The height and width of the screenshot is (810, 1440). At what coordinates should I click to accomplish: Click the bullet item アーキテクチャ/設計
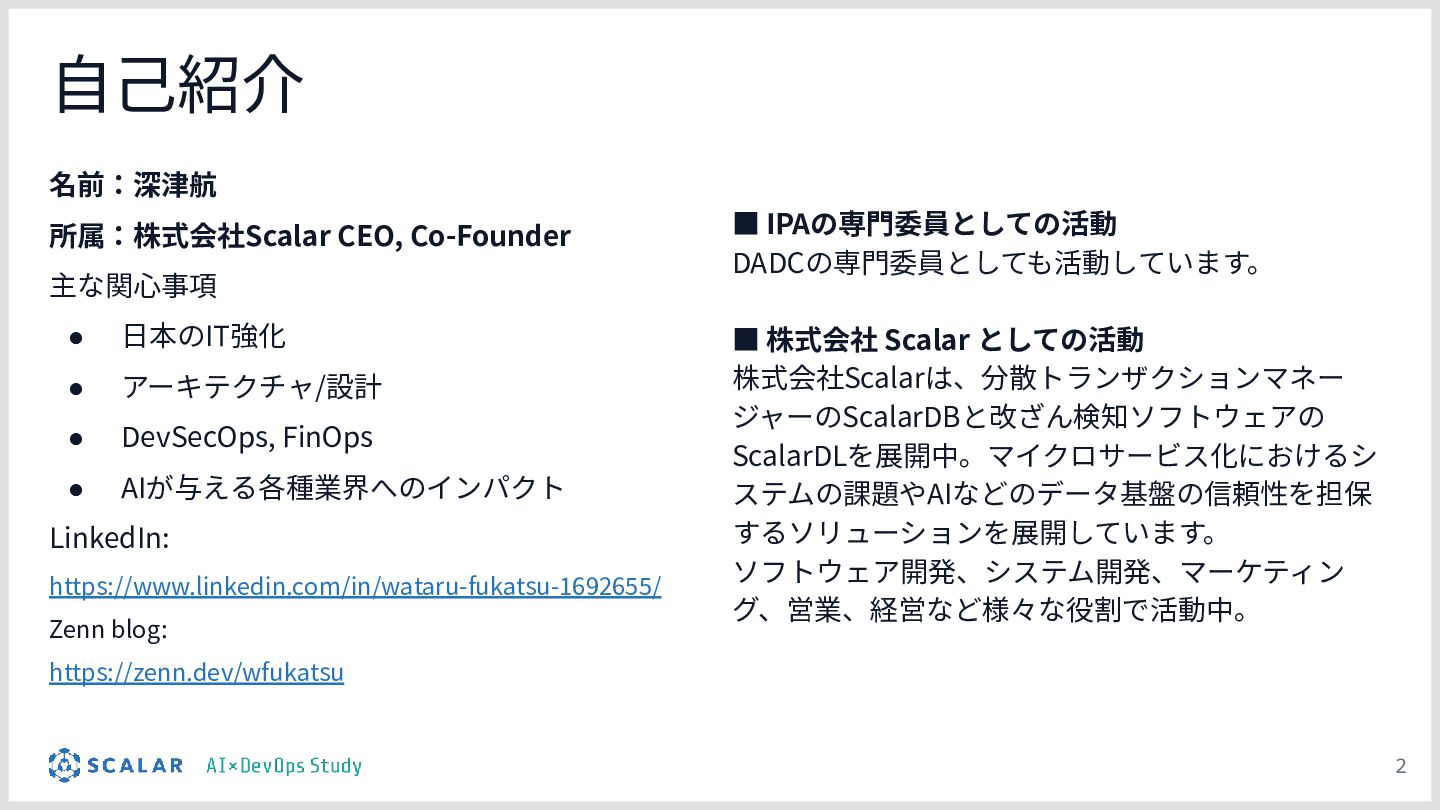[x=252, y=387]
